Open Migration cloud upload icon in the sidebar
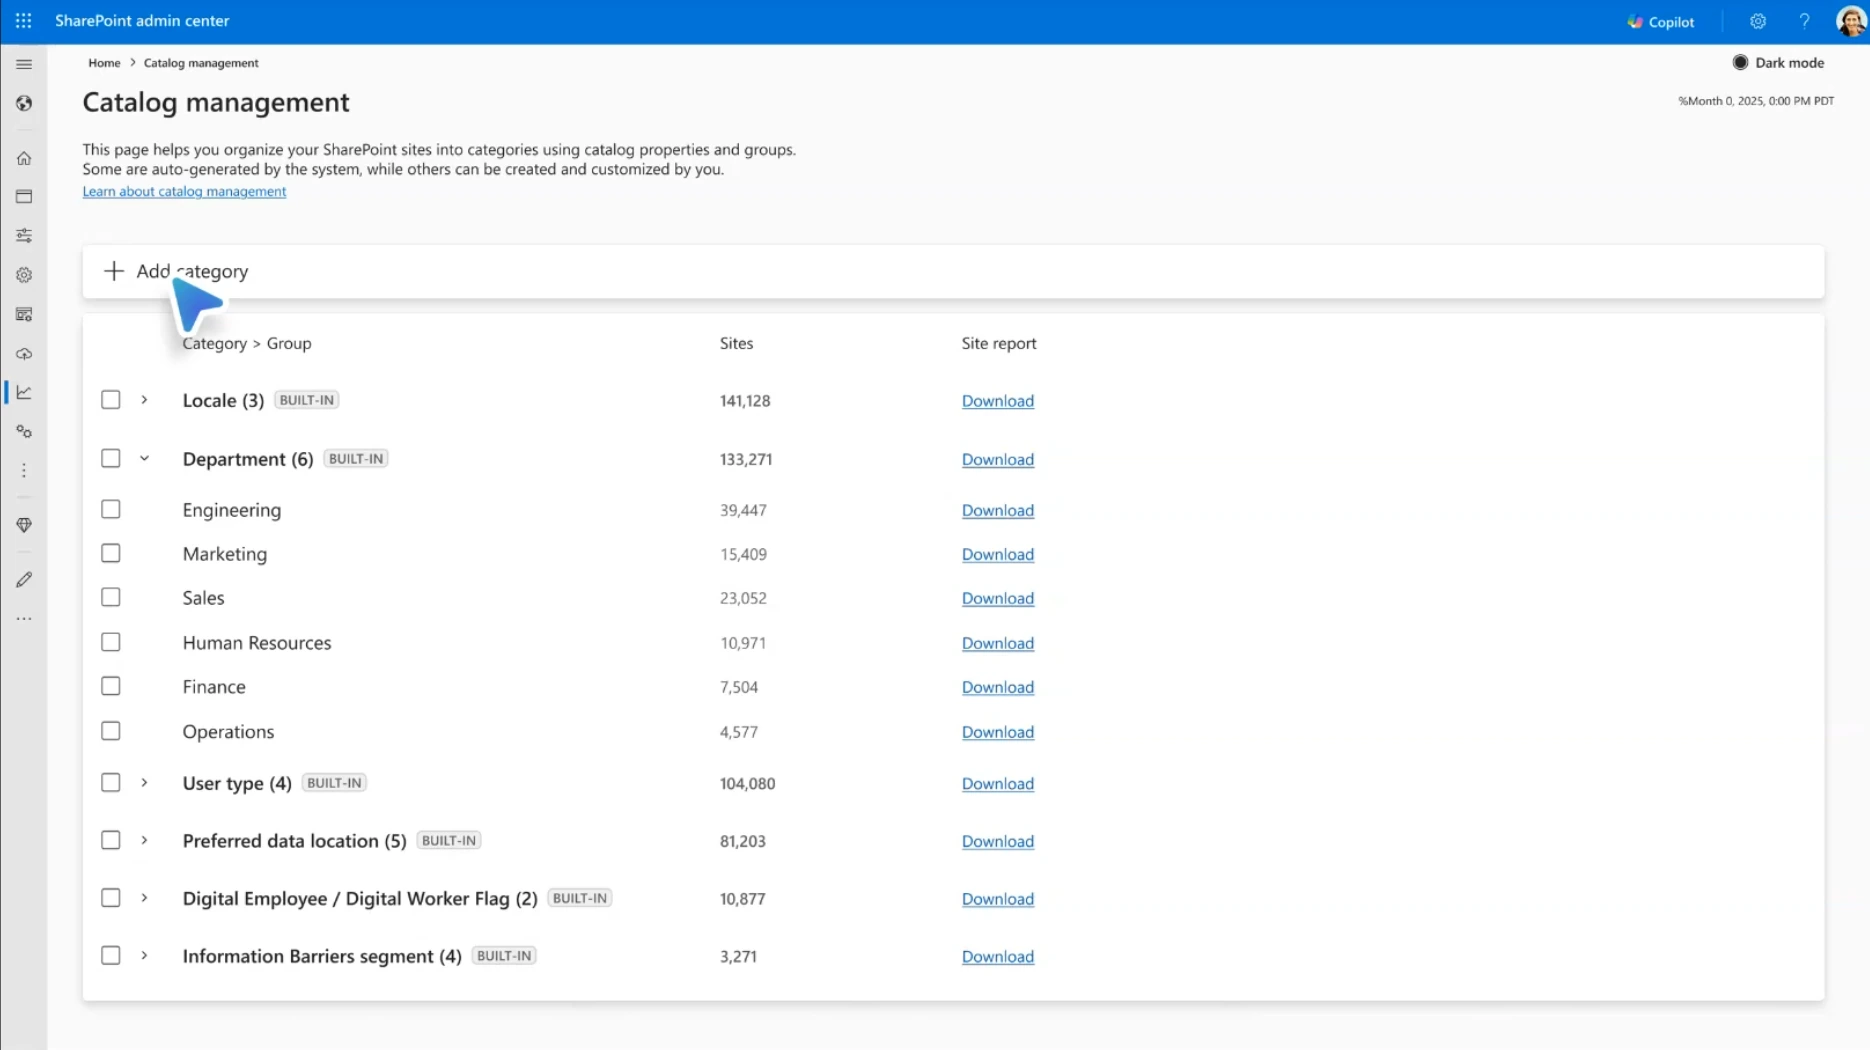This screenshot has height=1050, width=1870. tap(24, 354)
